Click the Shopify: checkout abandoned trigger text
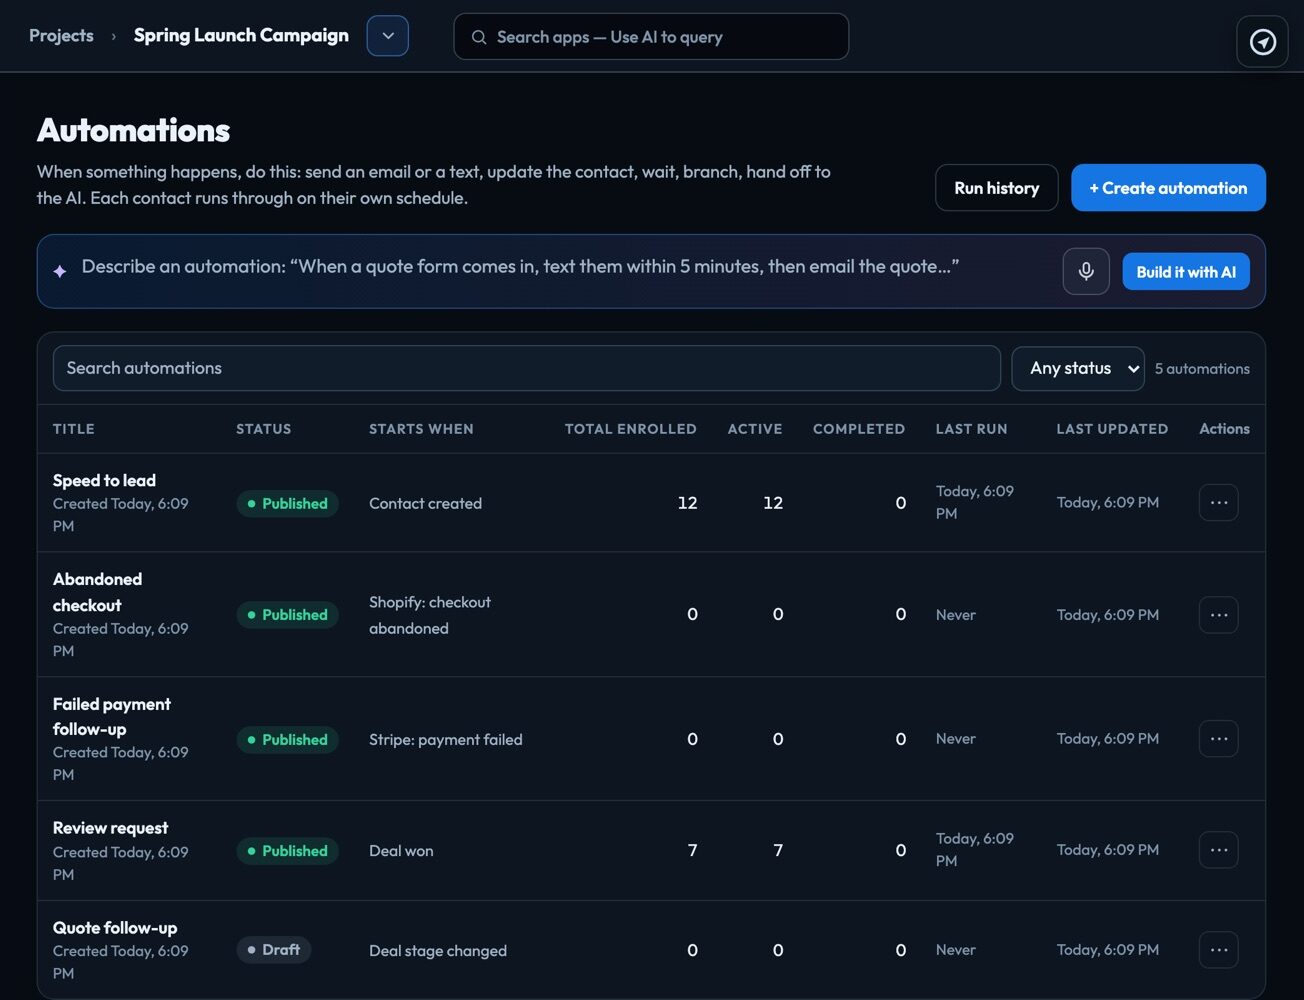This screenshot has width=1304, height=1000. point(430,615)
